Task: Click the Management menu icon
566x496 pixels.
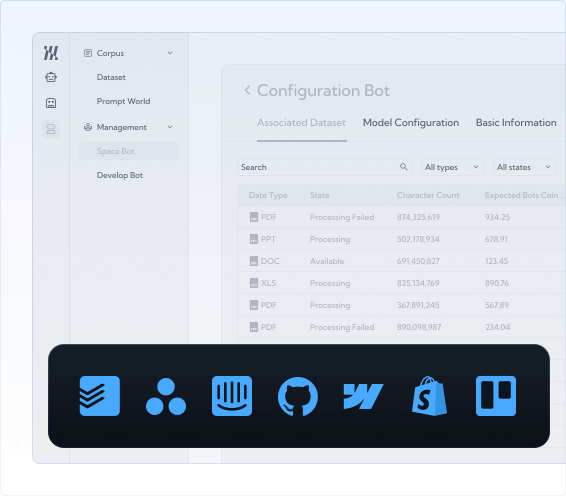Action: click(88, 127)
